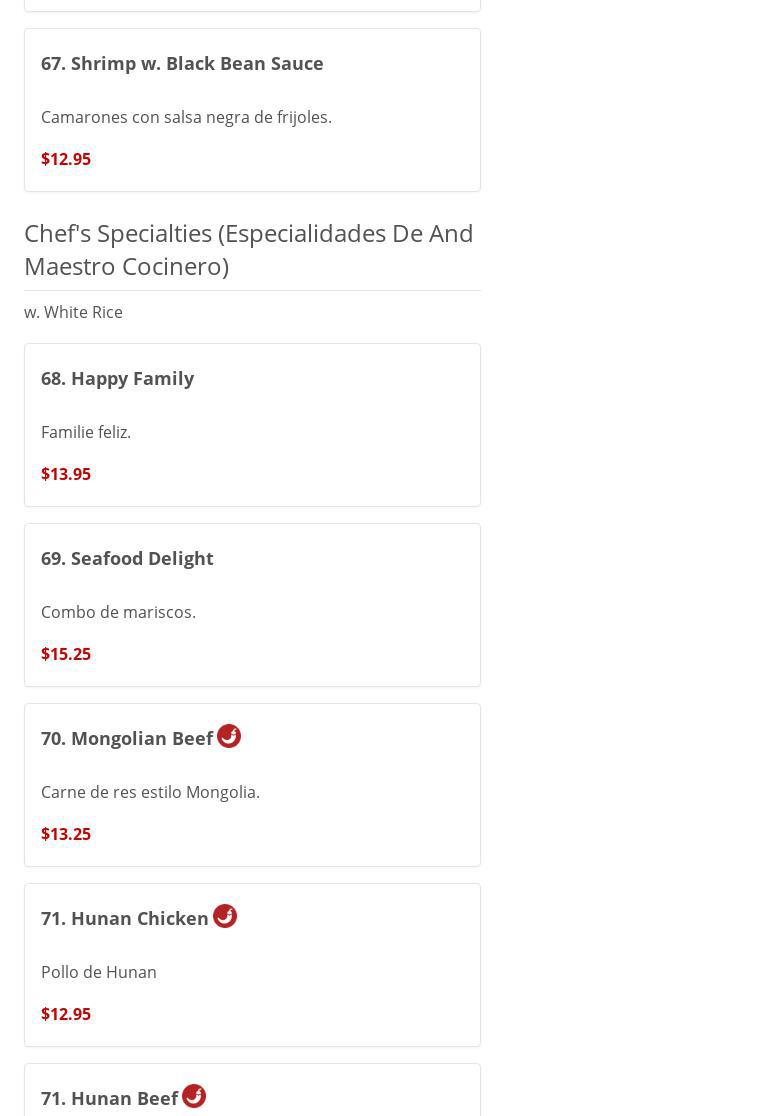This screenshot has height=1116, width=770.
Task: Click the 'Combo de mariscos.' description
Action: tap(118, 612)
